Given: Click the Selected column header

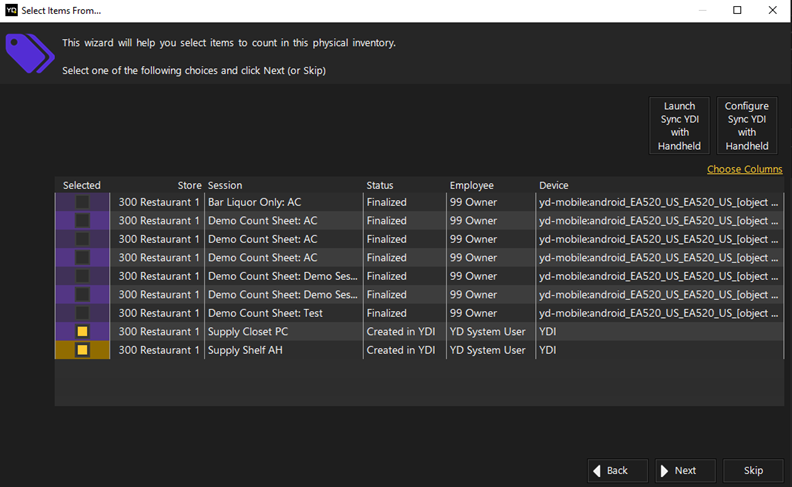Looking at the screenshot, I should [82, 185].
